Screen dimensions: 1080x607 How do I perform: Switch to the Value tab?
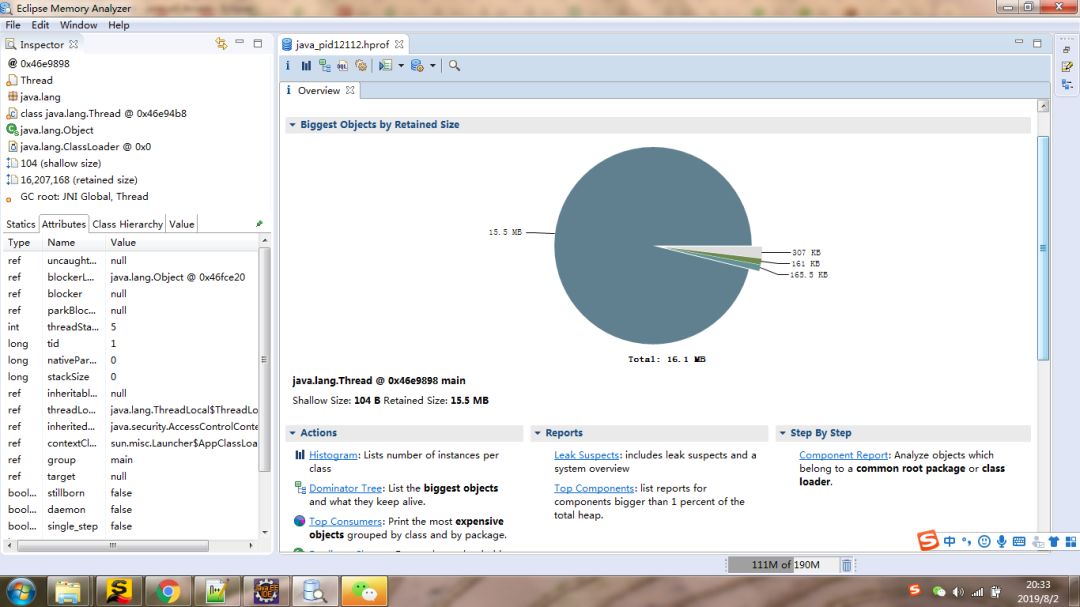point(182,224)
